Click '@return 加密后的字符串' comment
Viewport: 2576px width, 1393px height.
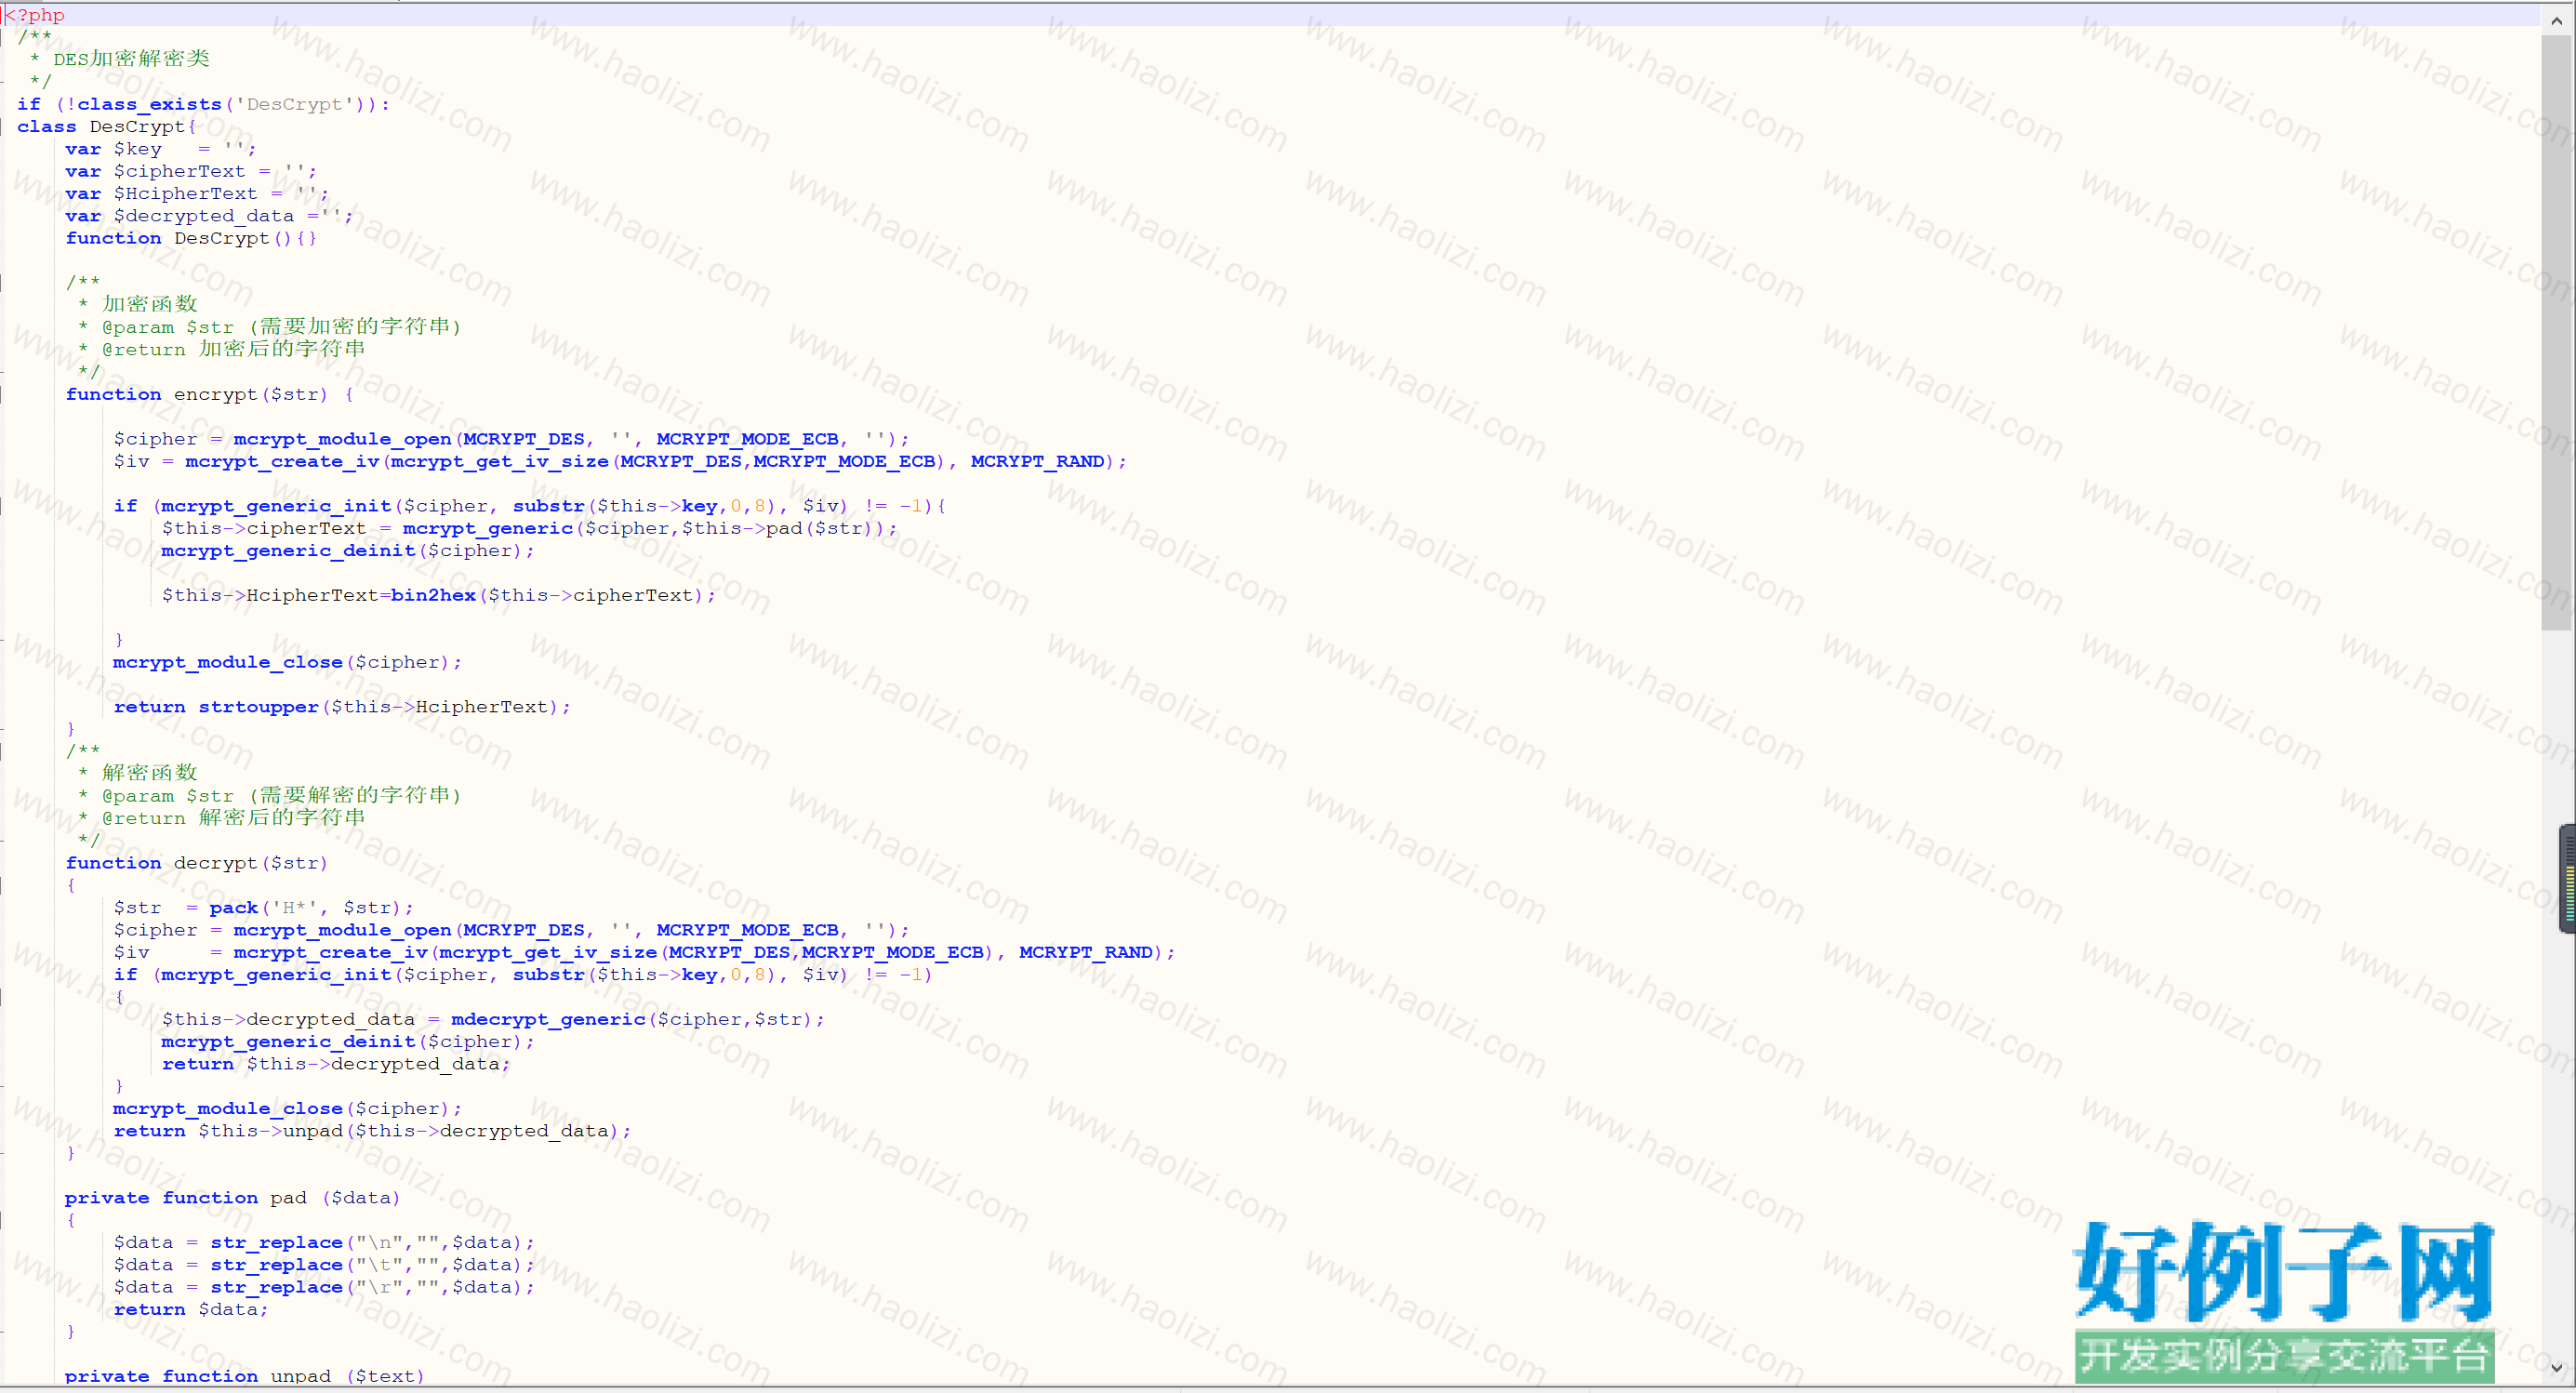point(233,349)
